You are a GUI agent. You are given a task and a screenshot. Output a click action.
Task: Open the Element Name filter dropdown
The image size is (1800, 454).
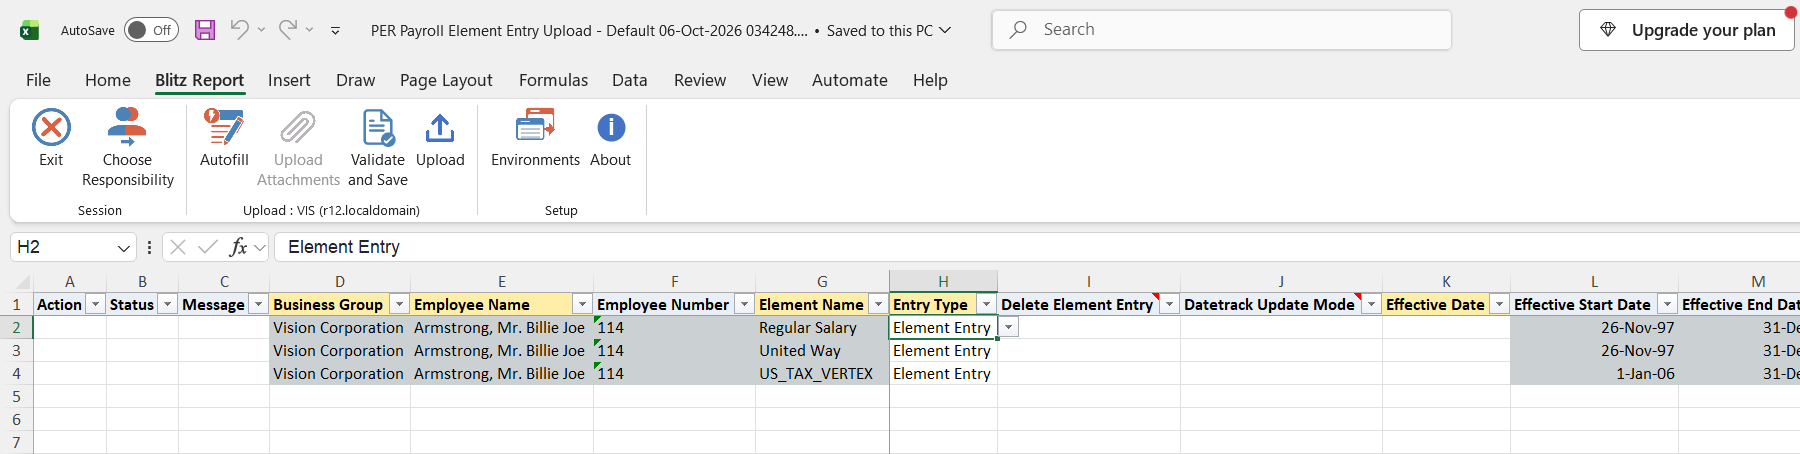click(878, 304)
